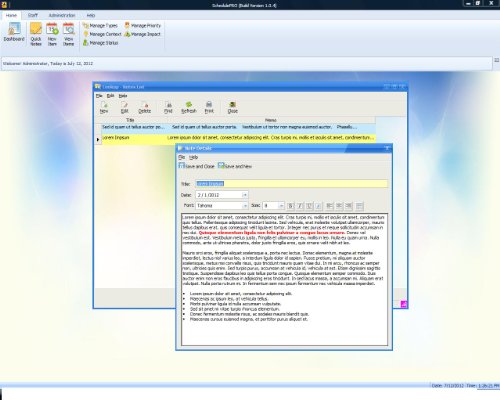Click the row selector arrow beside Lorem Ipsum

click(98, 140)
